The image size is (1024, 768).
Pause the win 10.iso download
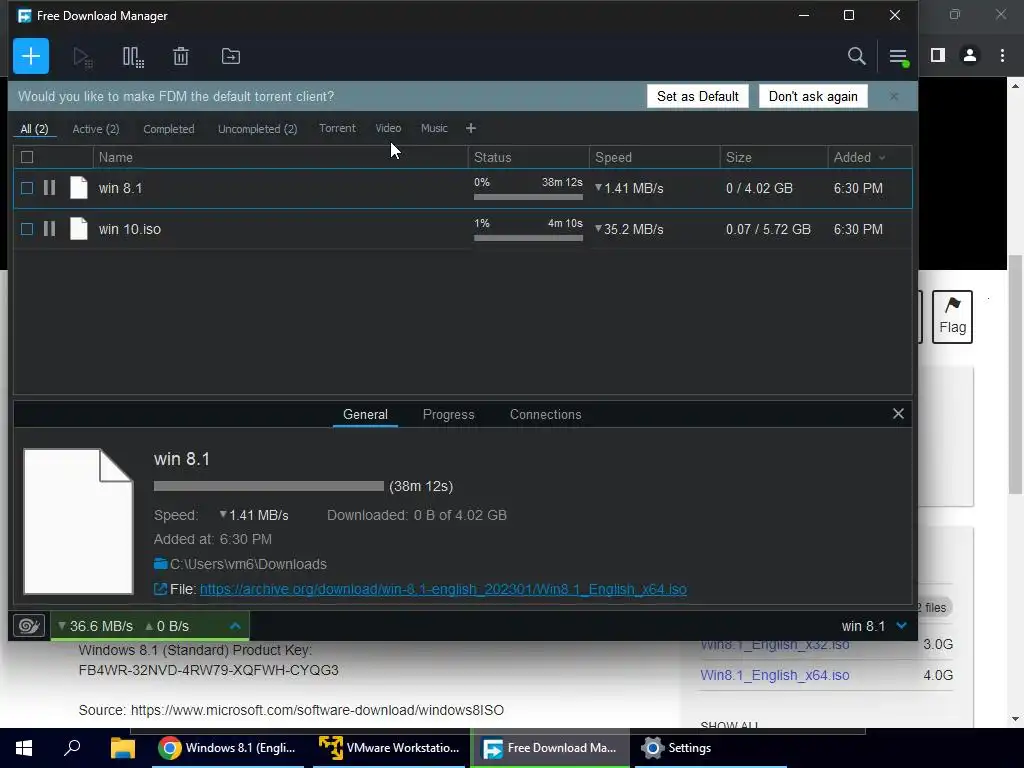[x=50, y=229]
